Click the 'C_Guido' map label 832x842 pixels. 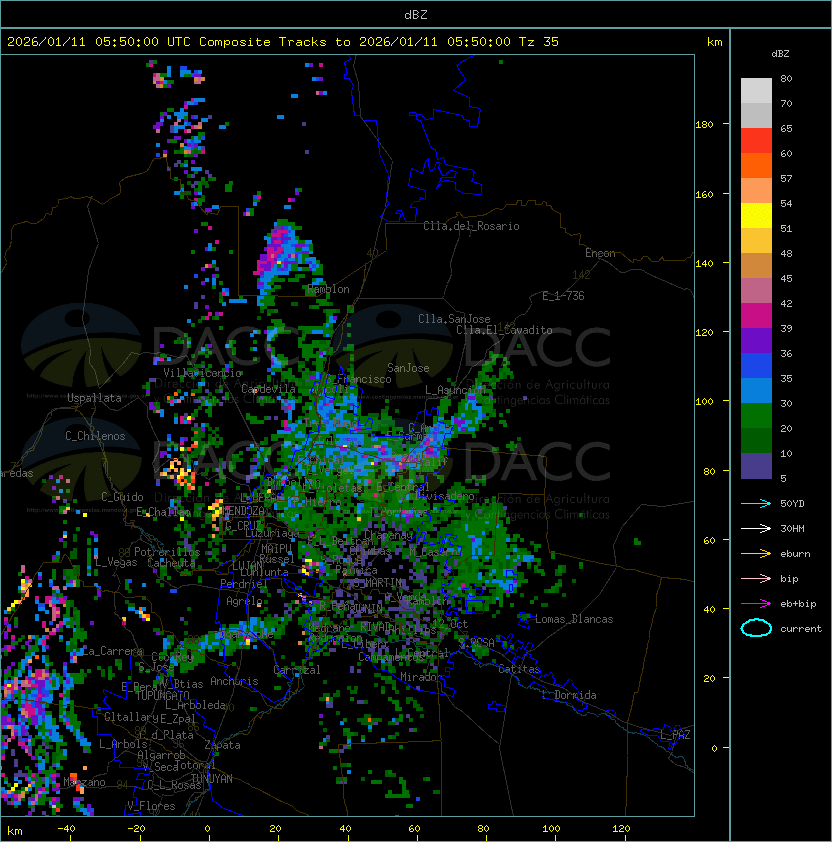coord(122,497)
